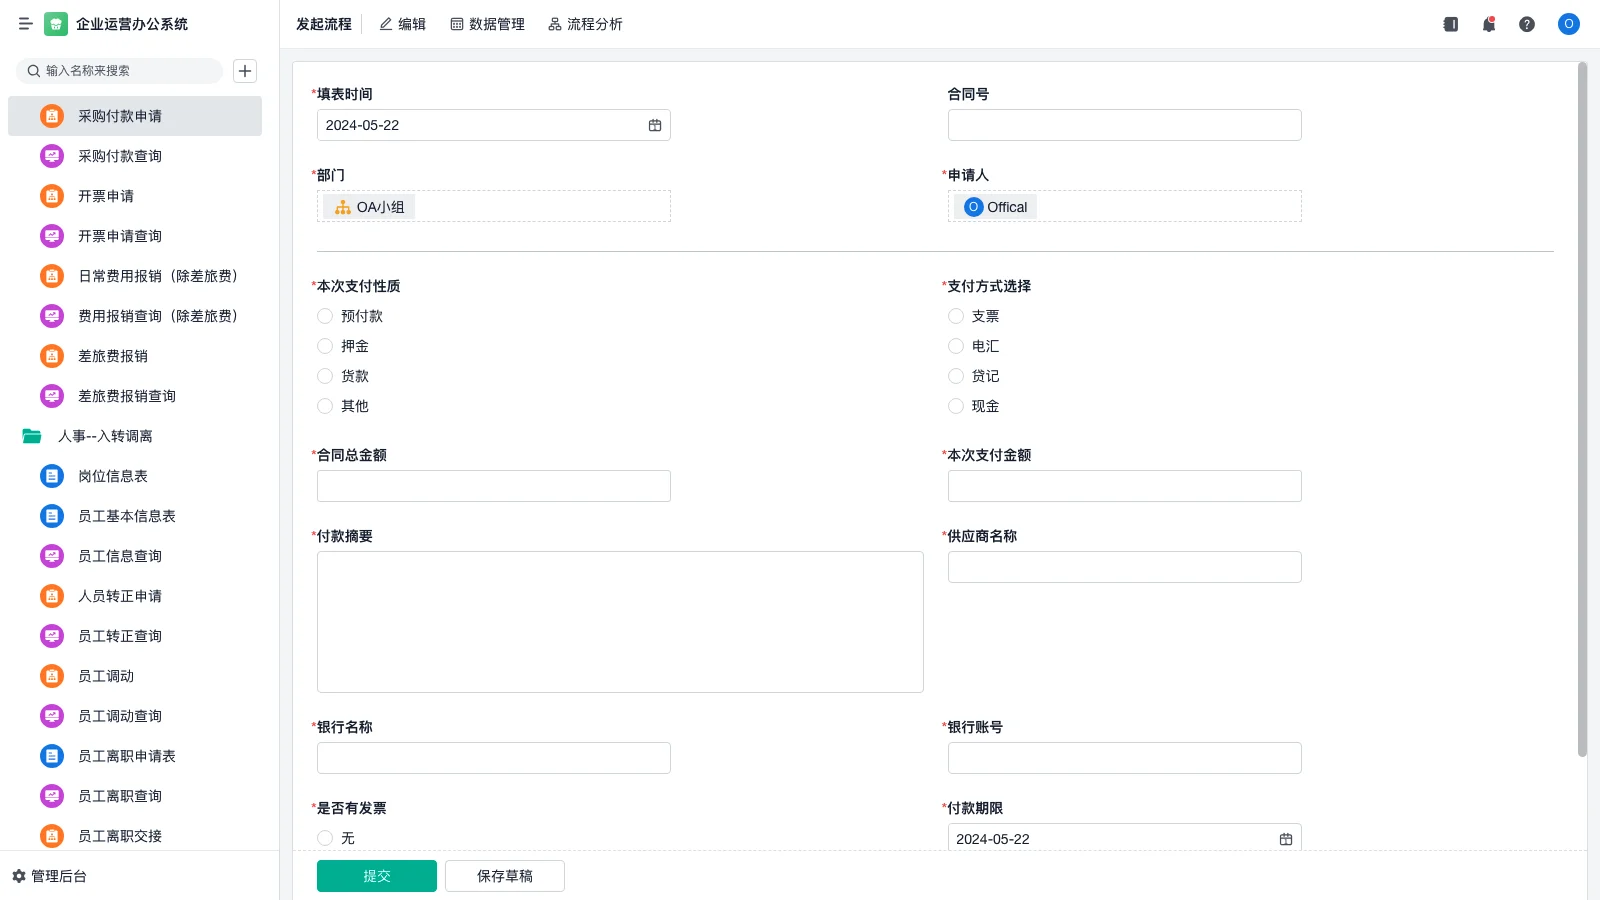Click the user avatar in top right corner

[x=1568, y=24]
